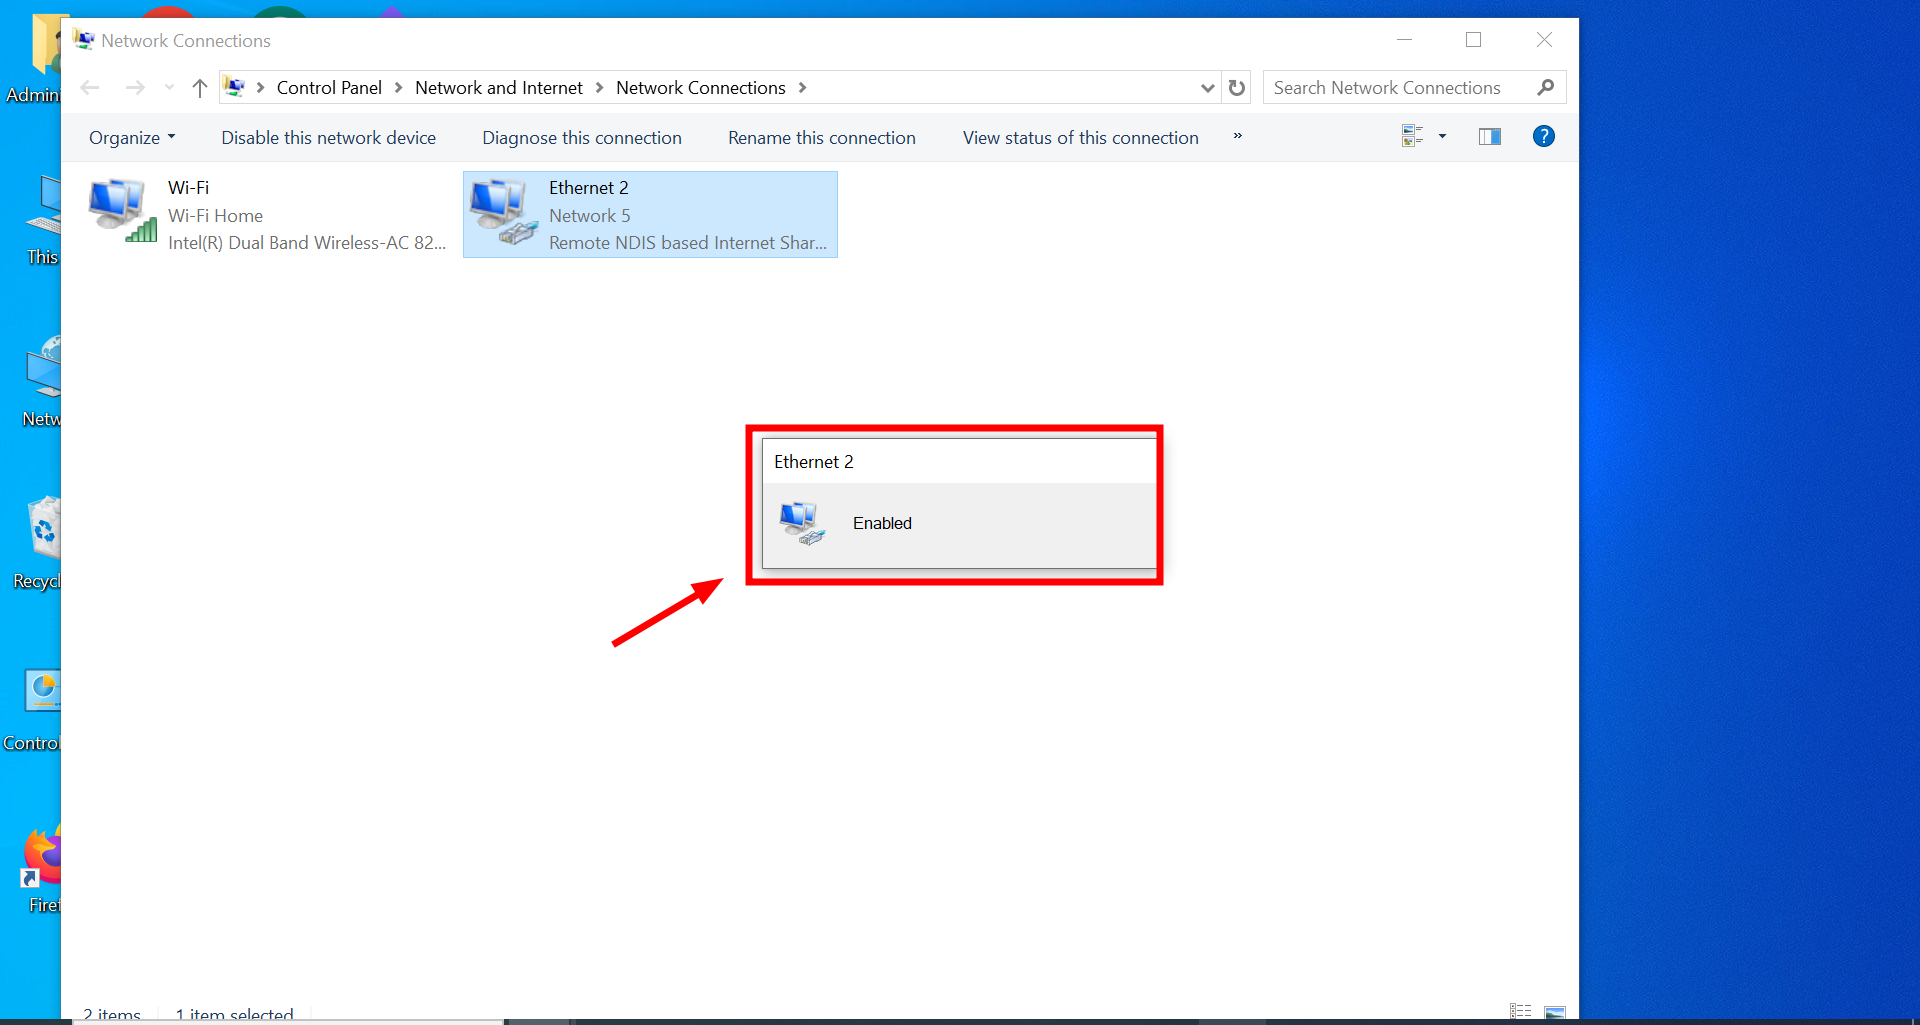The image size is (1920, 1025).
Task: Maximize the Network Connections window
Action: click(1473, 40)
